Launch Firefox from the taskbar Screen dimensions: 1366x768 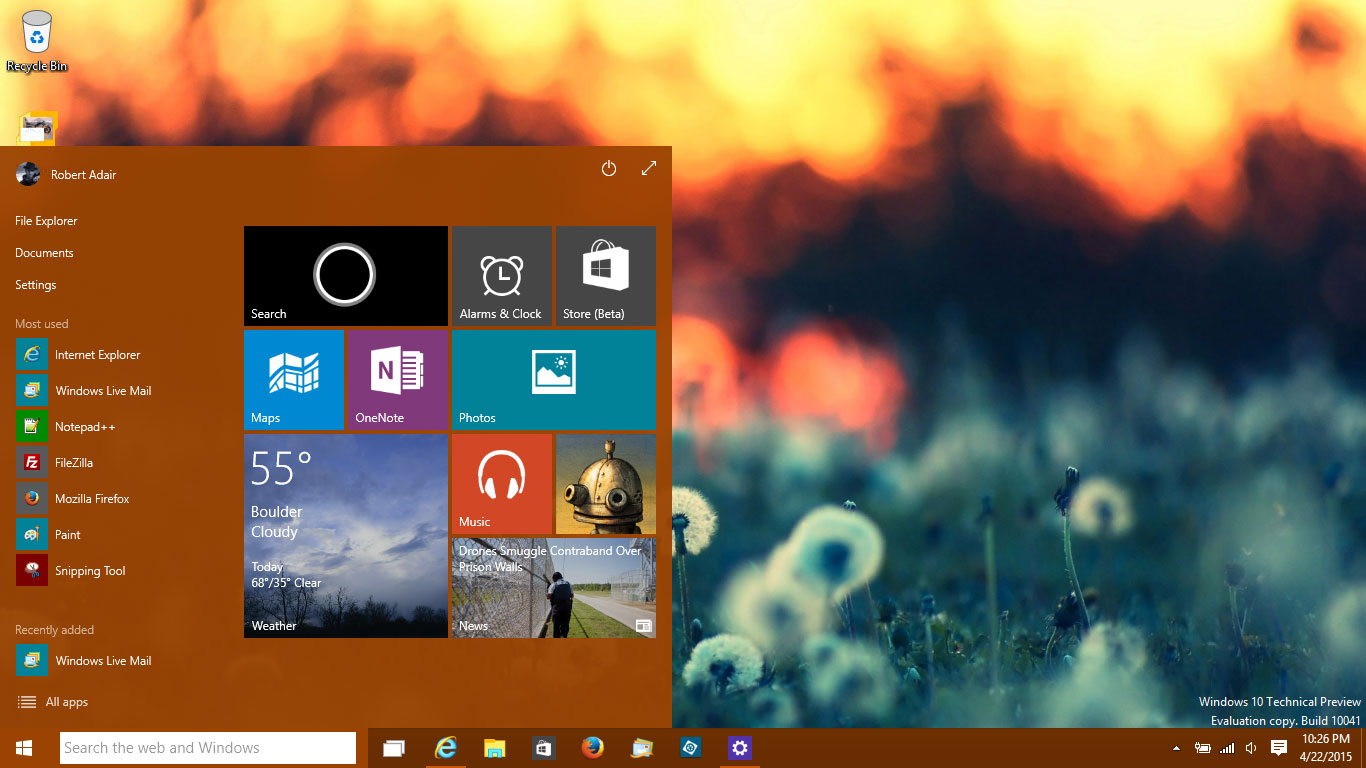click(592, 748)
